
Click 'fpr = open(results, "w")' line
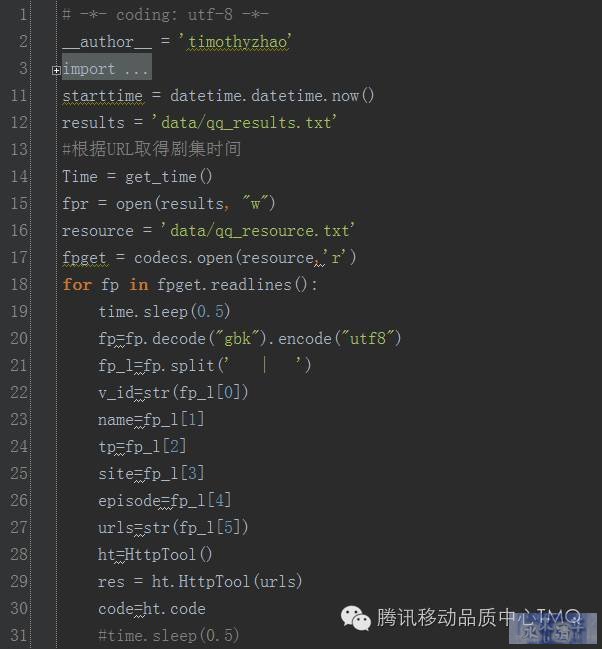pos(169,204)
